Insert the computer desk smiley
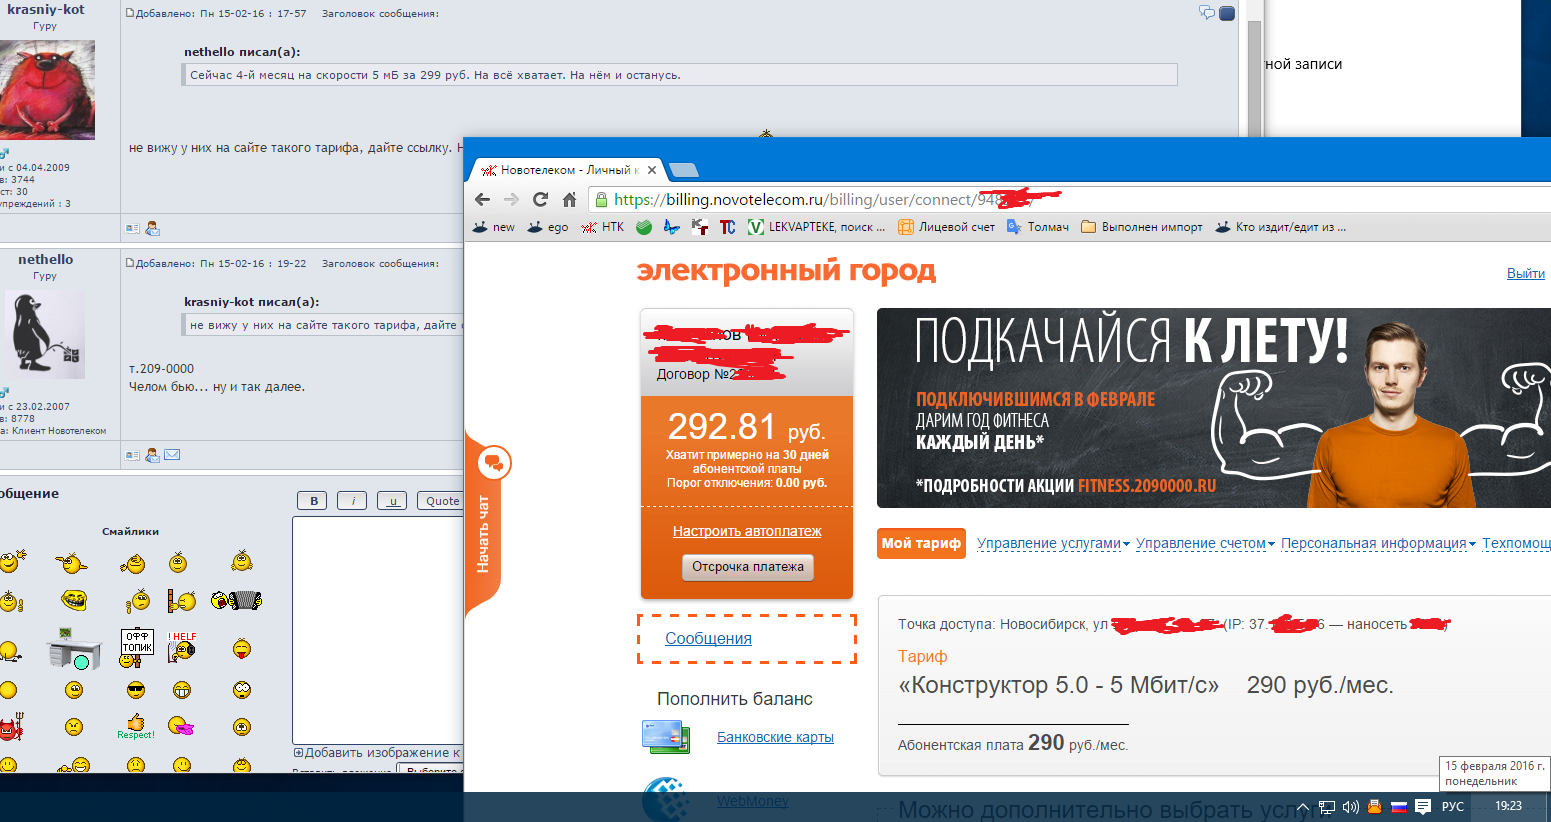1551x822 pixels. tap(74, 648)
